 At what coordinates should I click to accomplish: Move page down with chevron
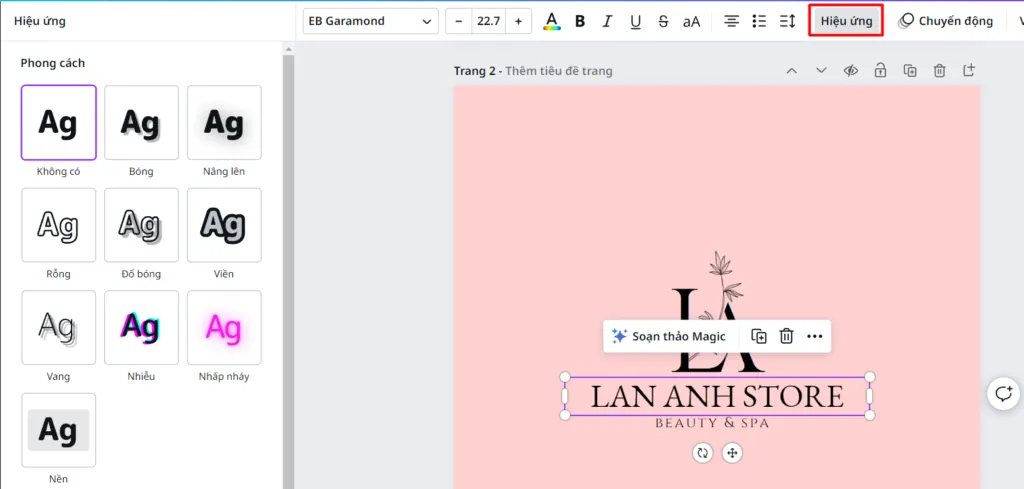[x=822, y=71]
